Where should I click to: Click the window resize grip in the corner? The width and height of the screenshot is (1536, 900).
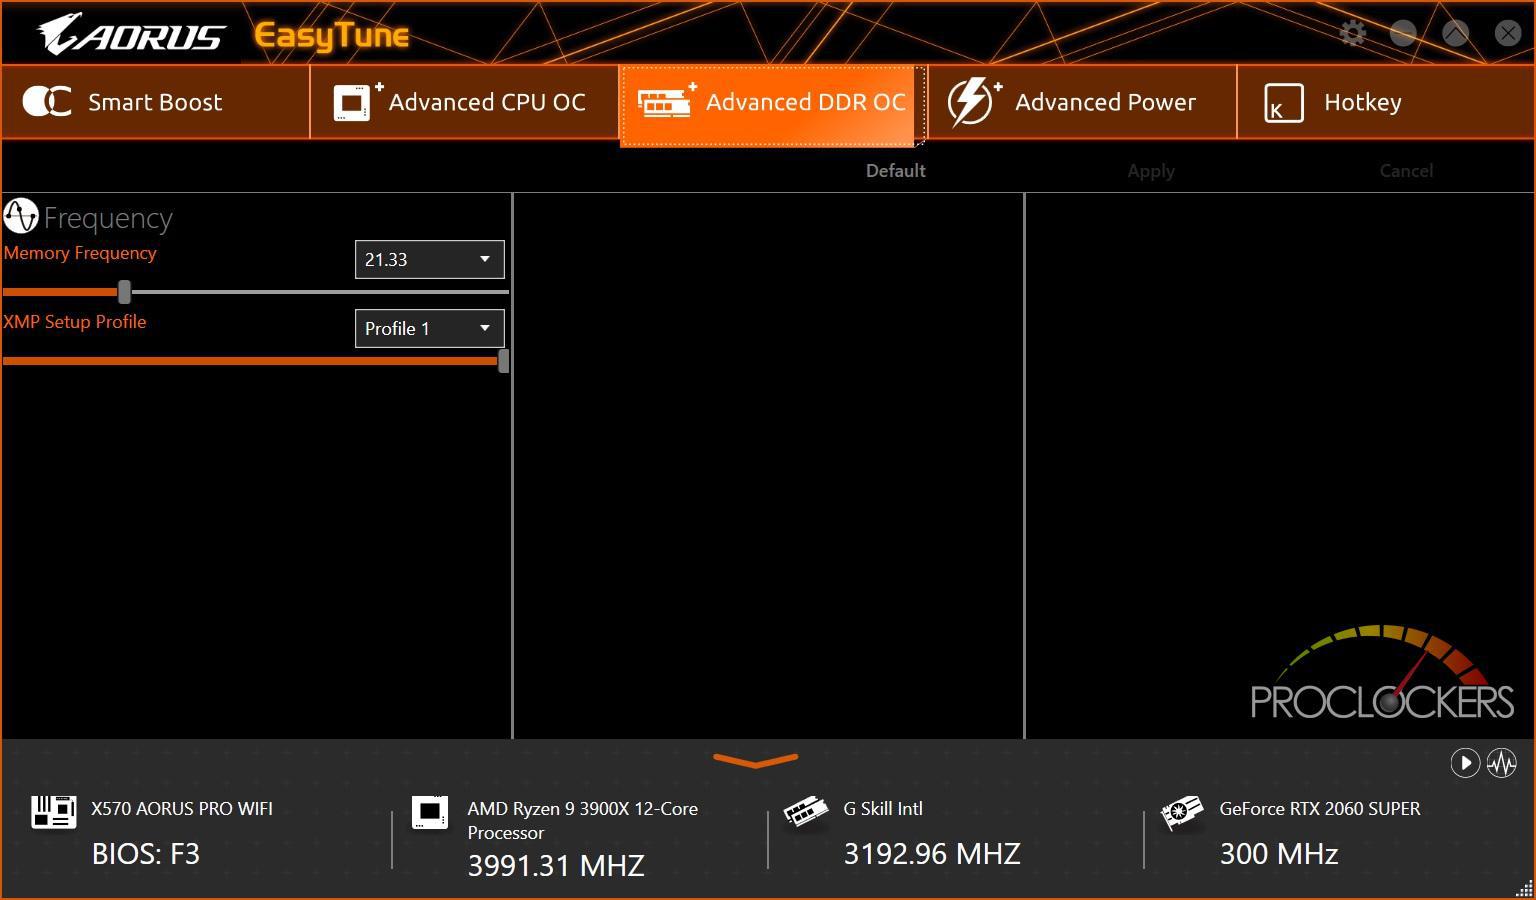pyautogui.click(x=1525, y=889)
